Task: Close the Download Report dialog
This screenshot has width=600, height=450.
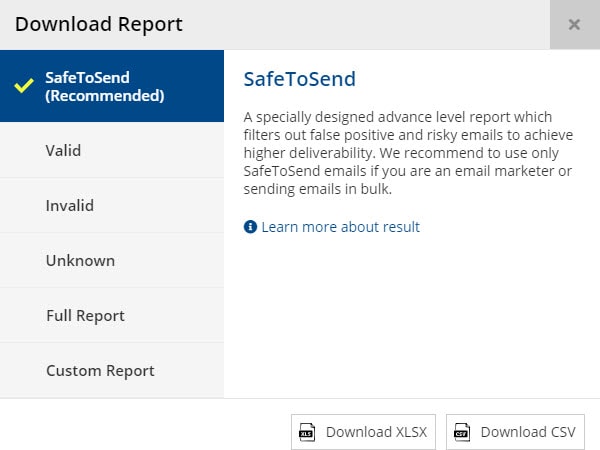Action: pyautogui.click(x=574, y=25)
